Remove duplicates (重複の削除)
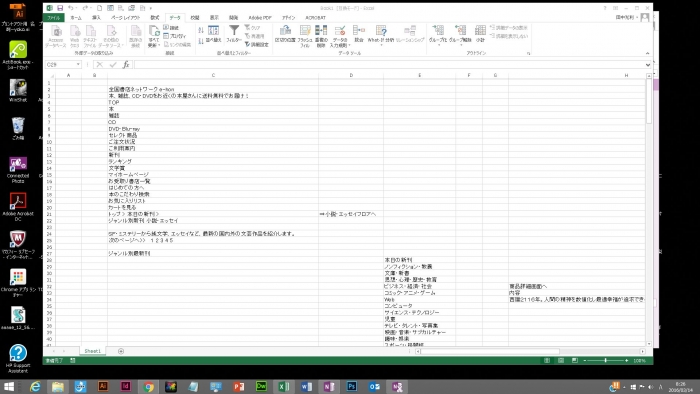This screenshot has width=700, height=394. (321, 37)
